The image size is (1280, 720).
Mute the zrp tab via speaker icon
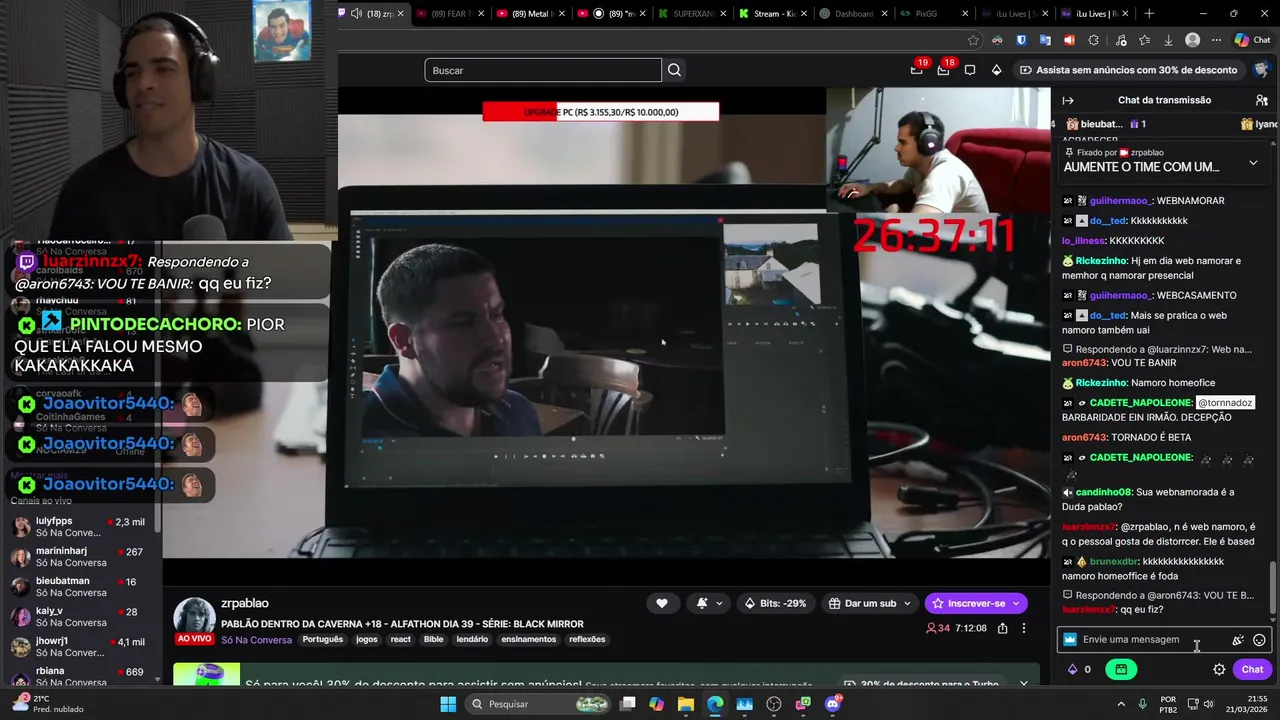click(x=357, y=14)
